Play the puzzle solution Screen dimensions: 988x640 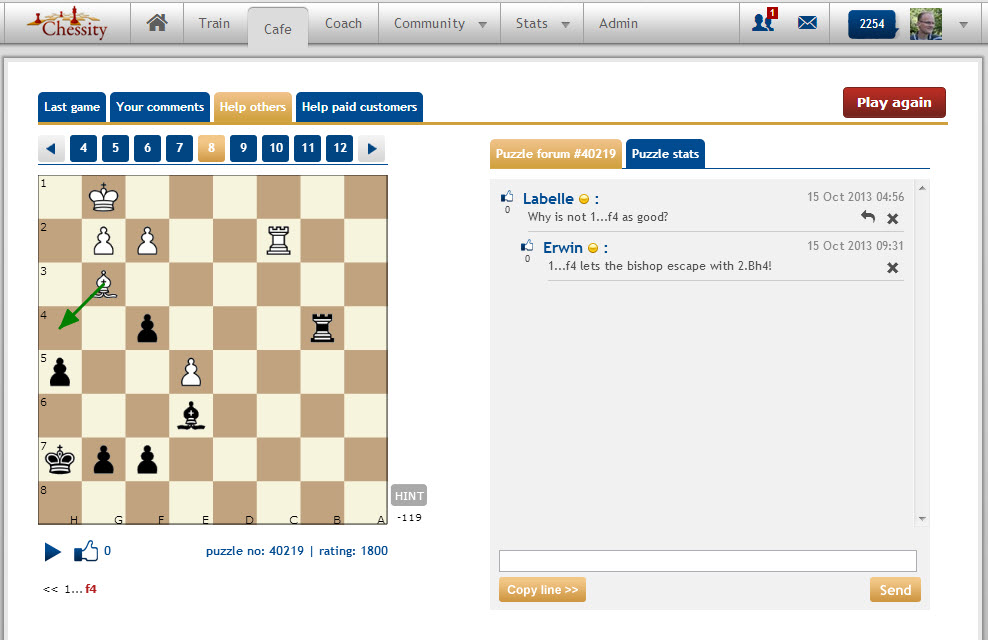click(x=53, y=552)
